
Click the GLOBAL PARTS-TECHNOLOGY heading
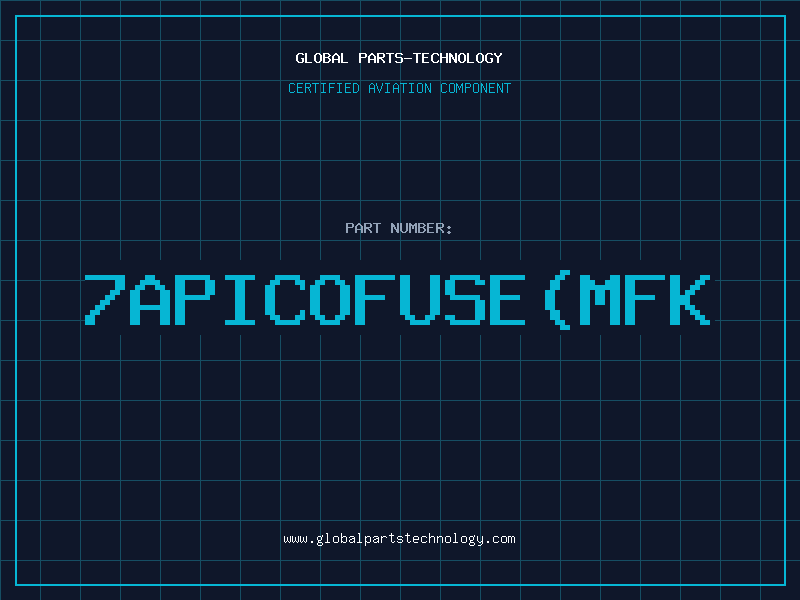point(399,58)
